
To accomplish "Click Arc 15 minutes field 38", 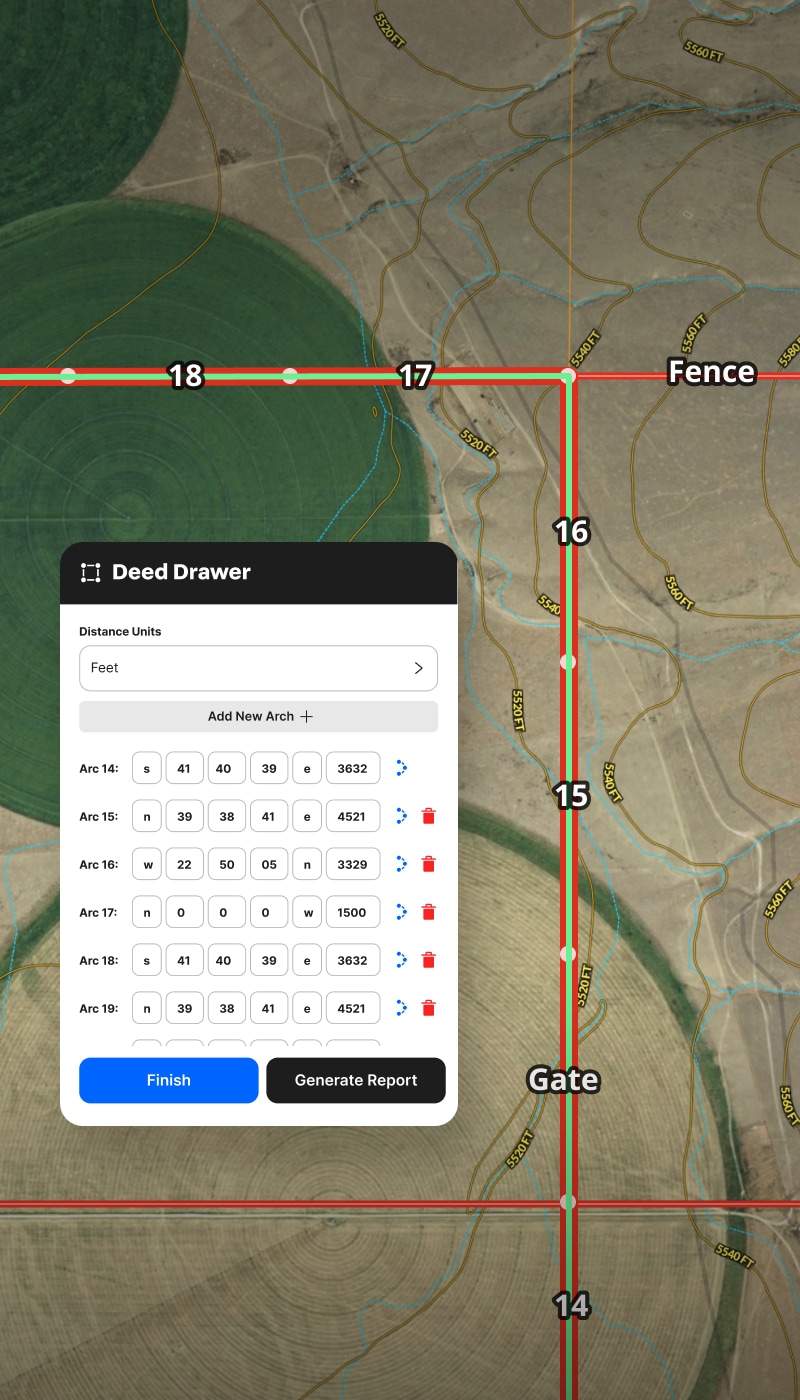I will (227, 817).
